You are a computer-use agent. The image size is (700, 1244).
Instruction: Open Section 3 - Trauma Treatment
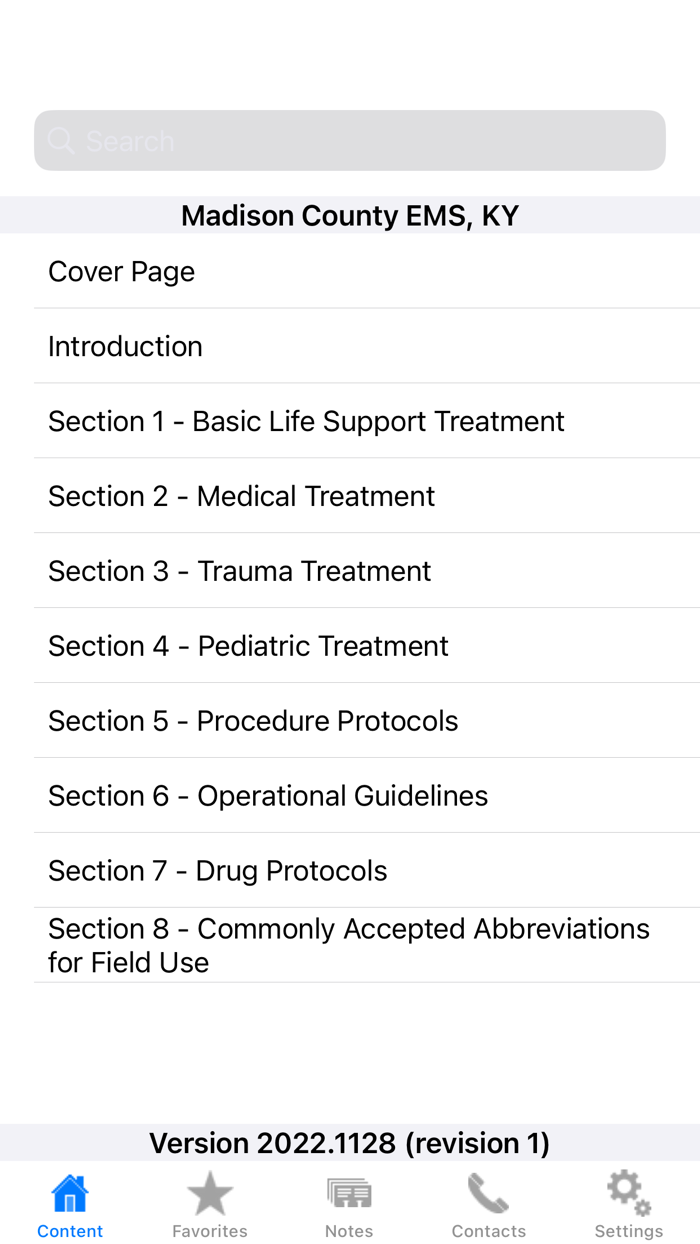click(x=350, y=570)
